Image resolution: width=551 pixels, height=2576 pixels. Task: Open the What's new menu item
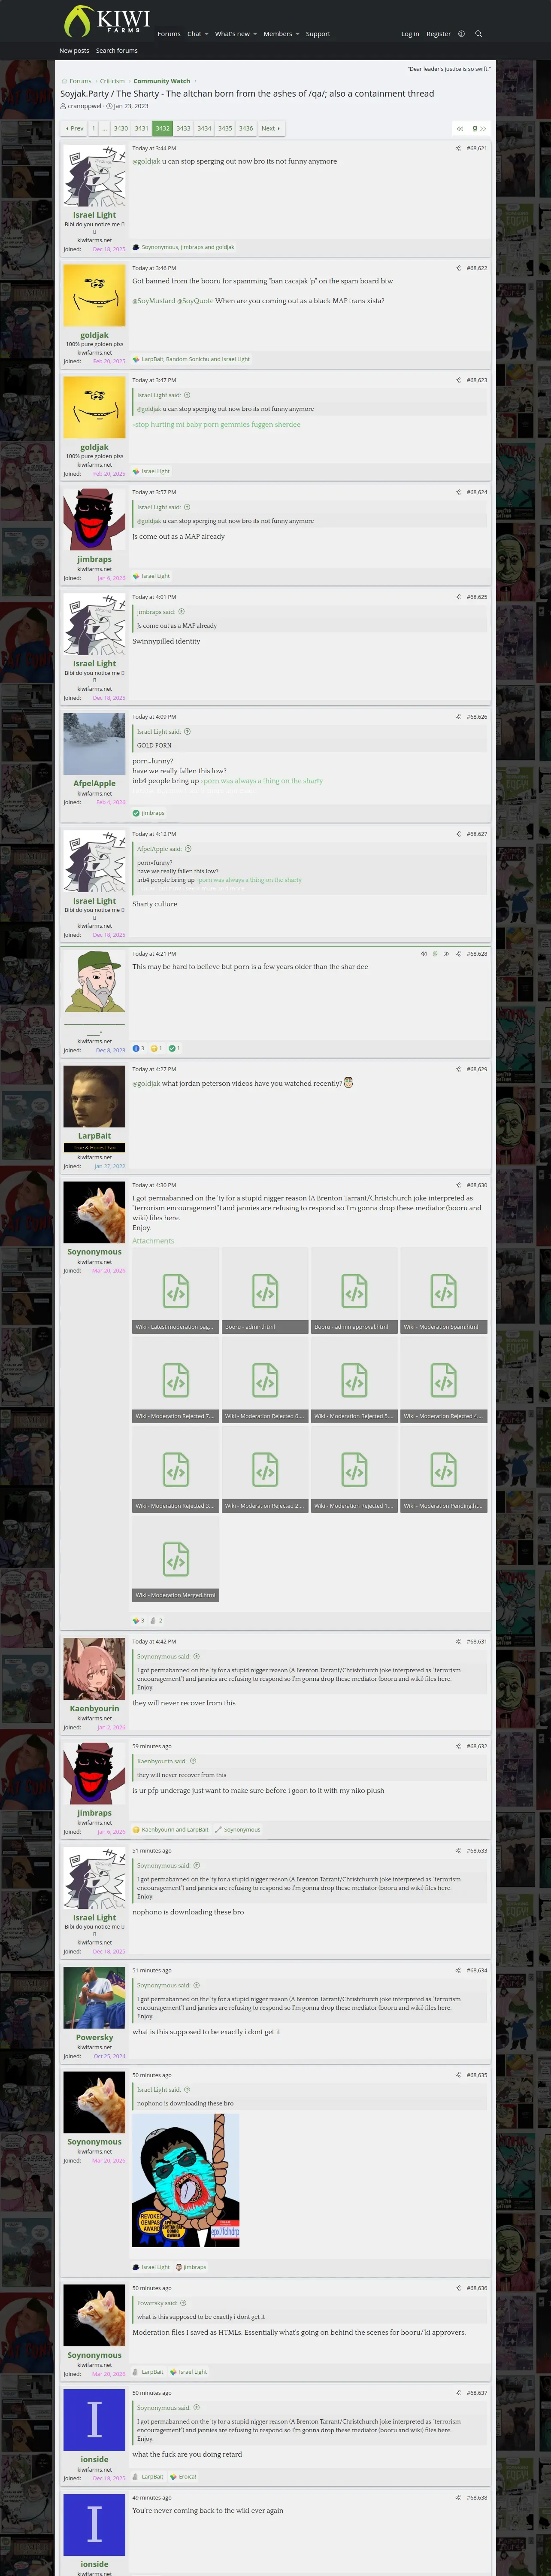[x=232, y=34]
